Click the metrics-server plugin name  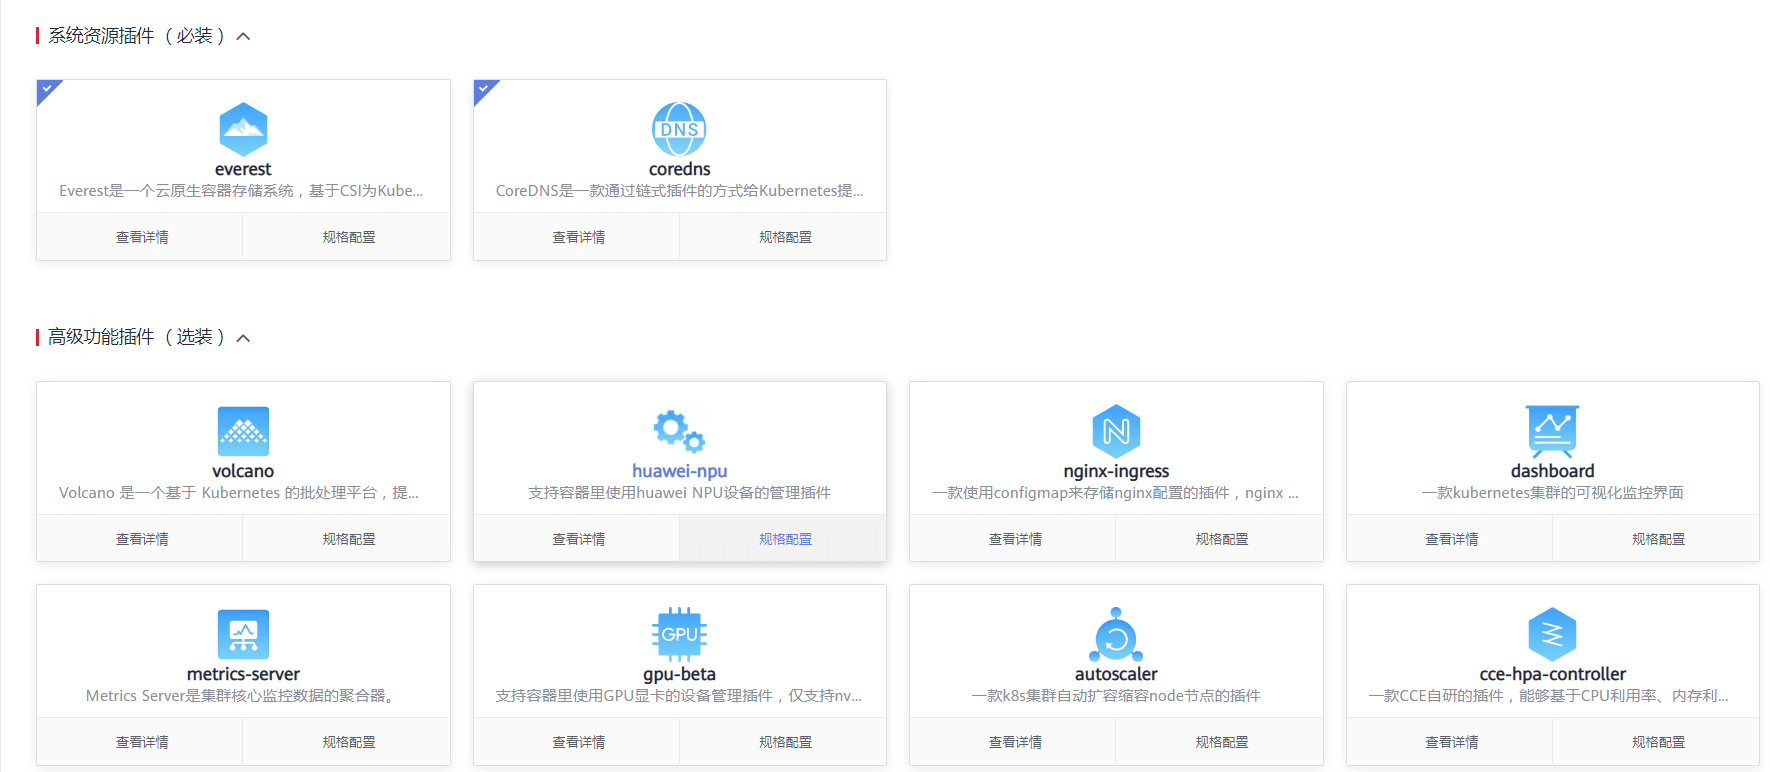click(243, 674)
